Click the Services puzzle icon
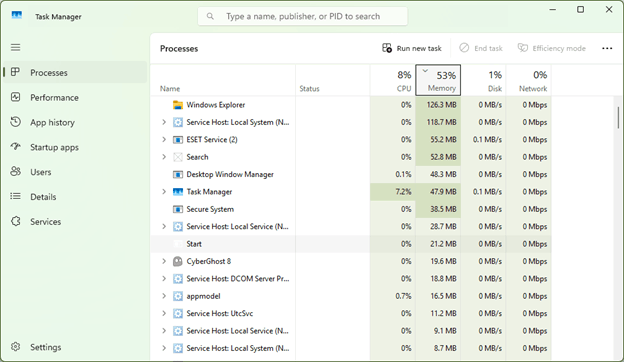Image resolution: width=624 pixels, height=362 pixels. 16,221
